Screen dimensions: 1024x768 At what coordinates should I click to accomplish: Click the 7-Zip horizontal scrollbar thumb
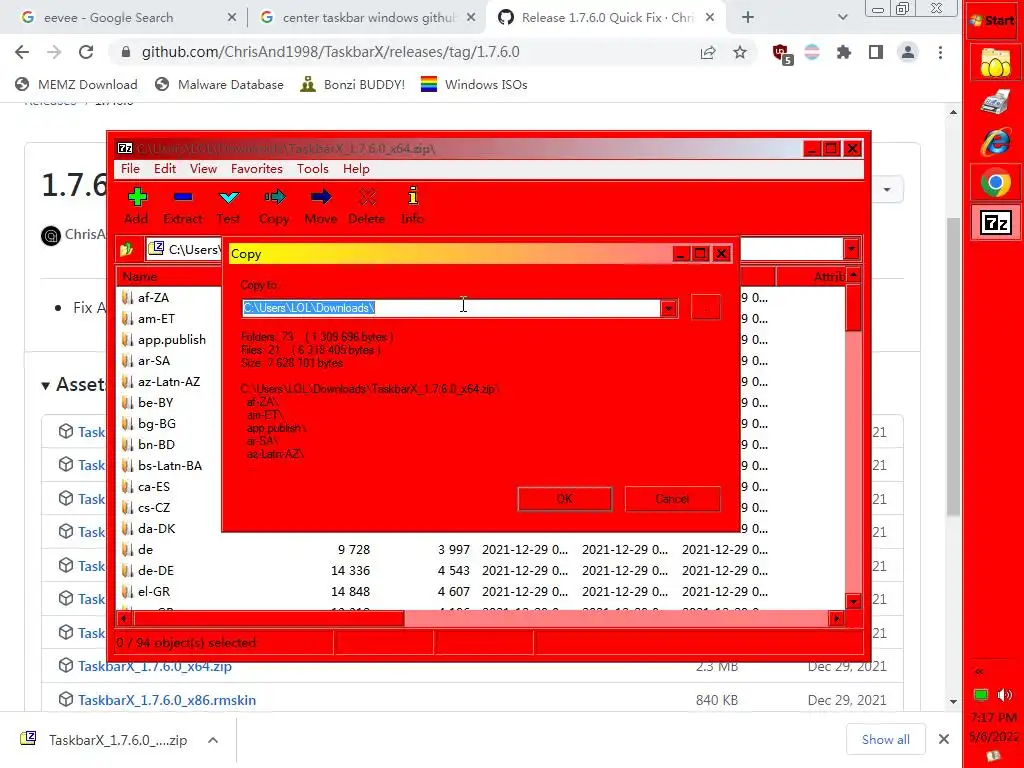(x=269, y=618)
